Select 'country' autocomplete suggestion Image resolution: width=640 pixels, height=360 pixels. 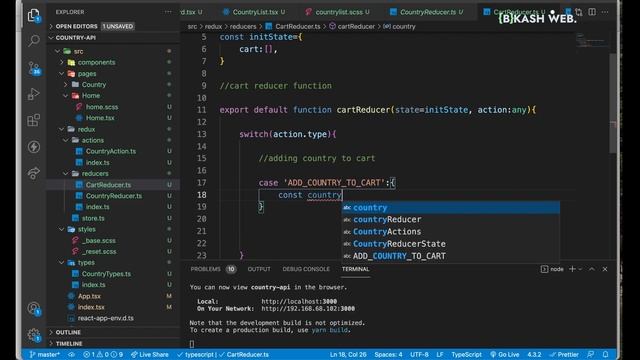[x=451, y=207]
